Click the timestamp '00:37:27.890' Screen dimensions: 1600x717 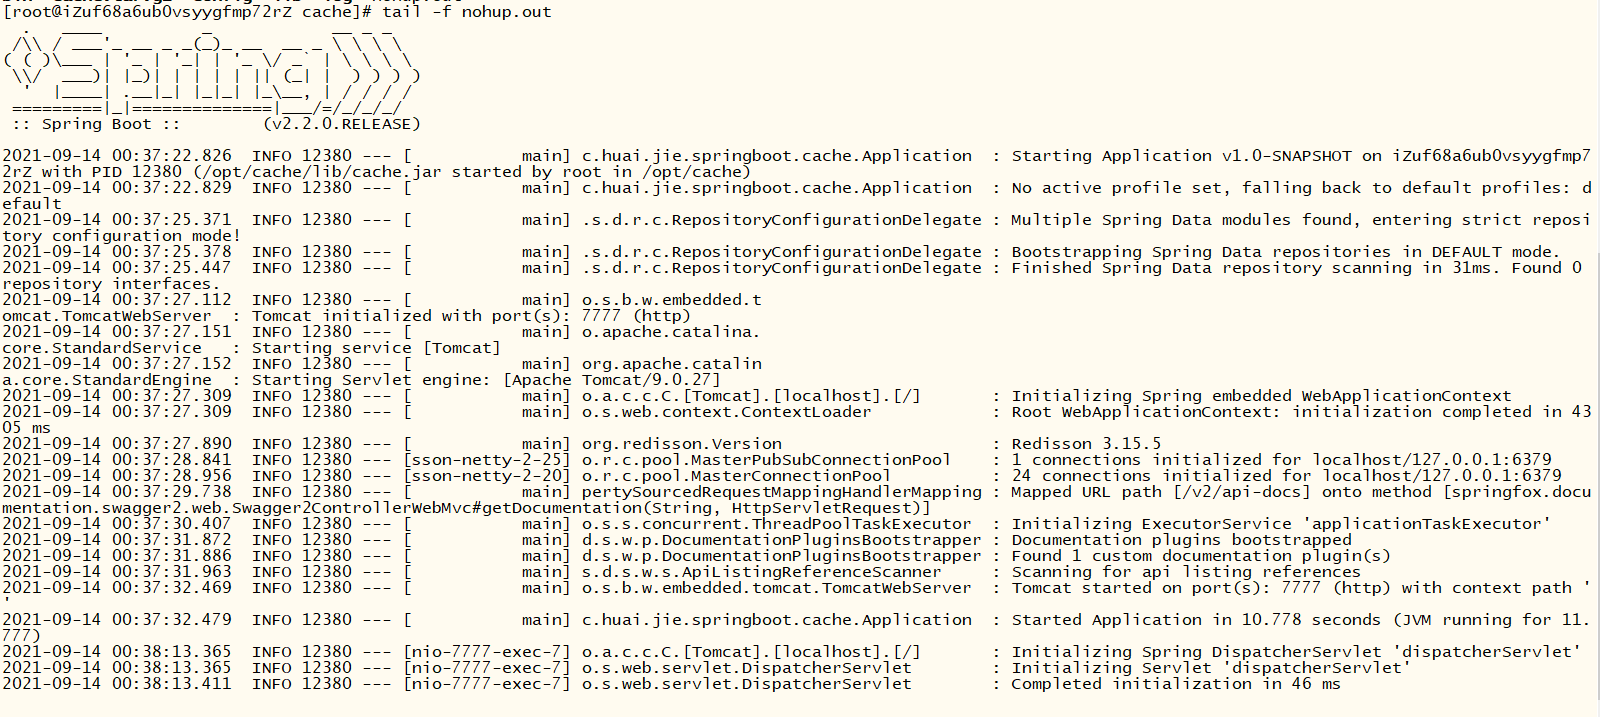(172, 444)
